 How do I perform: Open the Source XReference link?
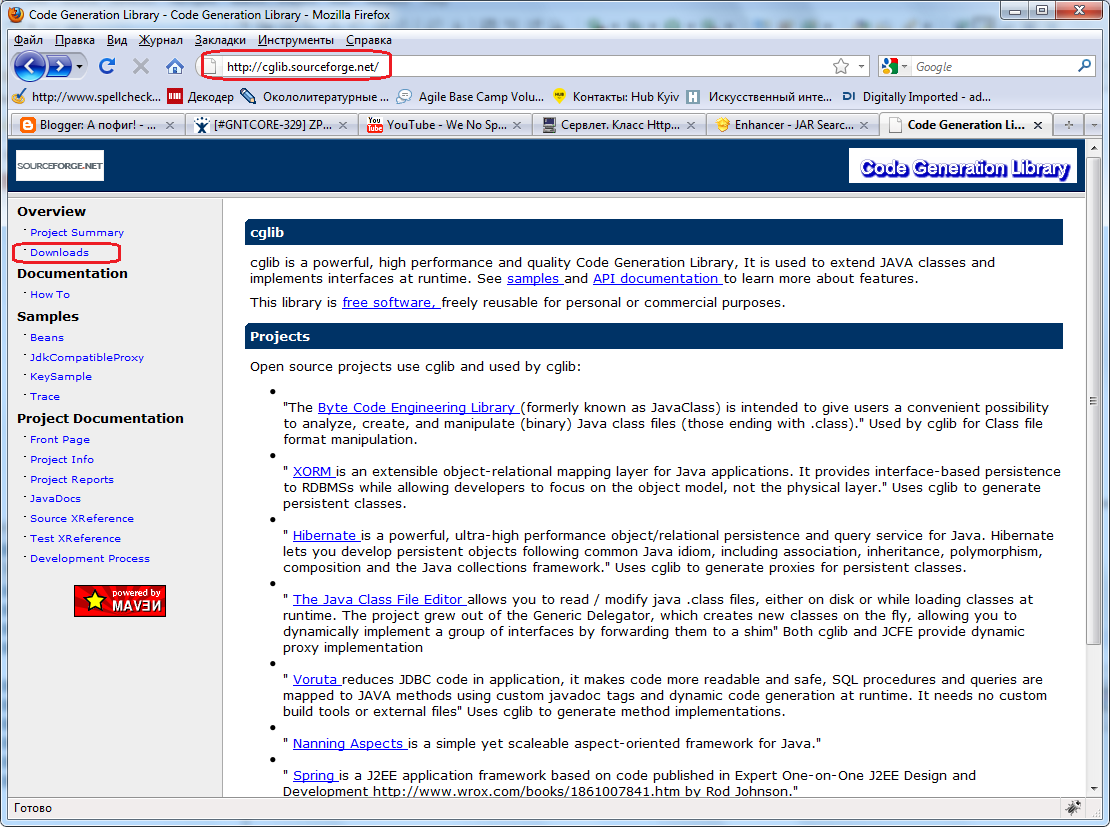point(81,518)
